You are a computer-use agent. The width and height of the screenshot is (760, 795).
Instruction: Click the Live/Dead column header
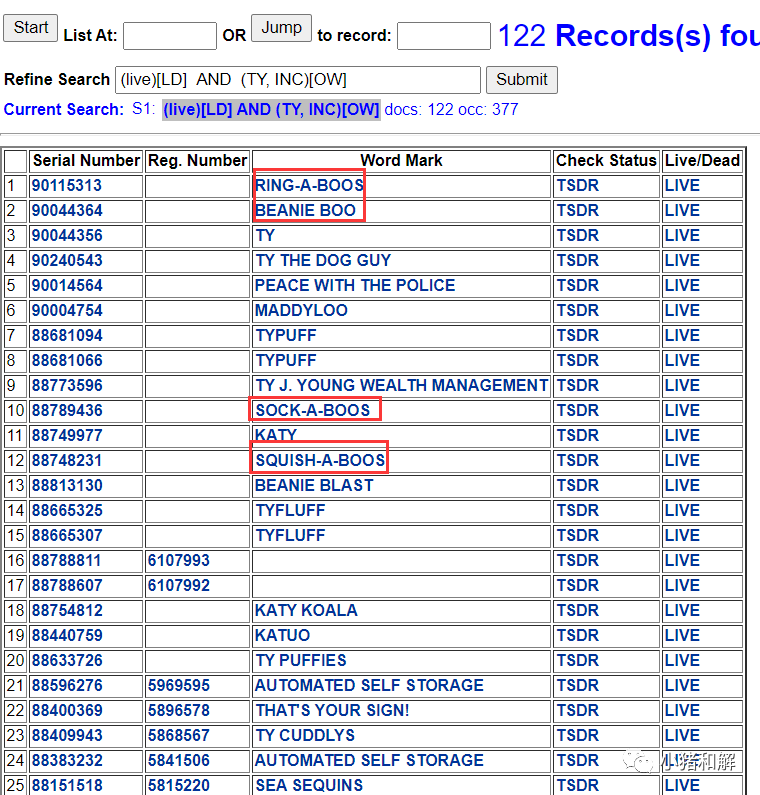pos(702,161)
